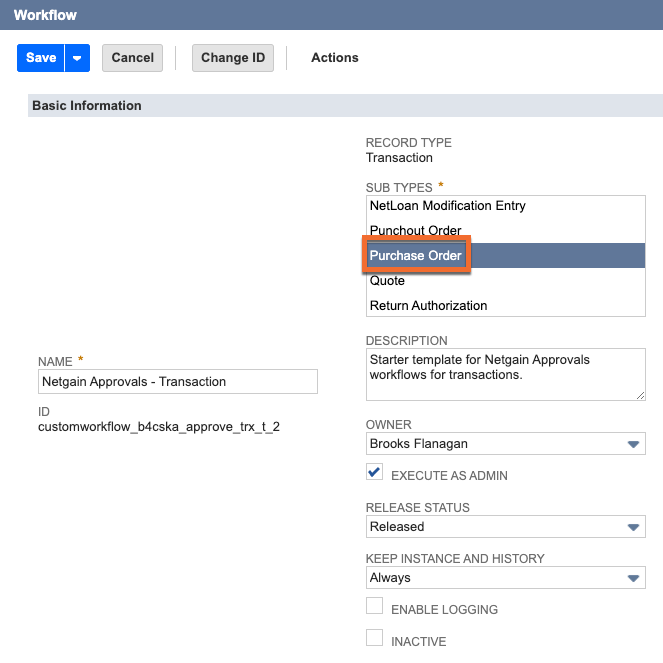This screenshot has width=663, height=663.
Task: Select Purchase Order in Sub Types list
Action: point(416,256)
